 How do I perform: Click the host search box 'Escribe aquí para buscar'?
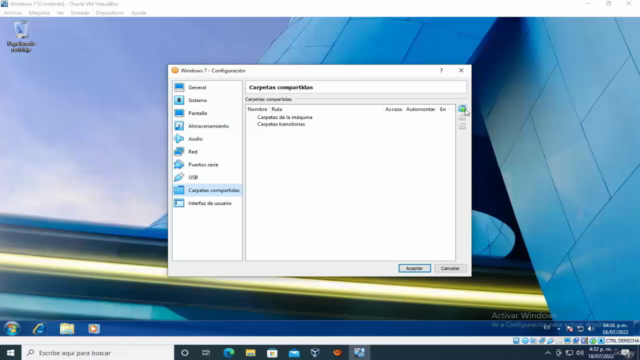tap(98, 353)
